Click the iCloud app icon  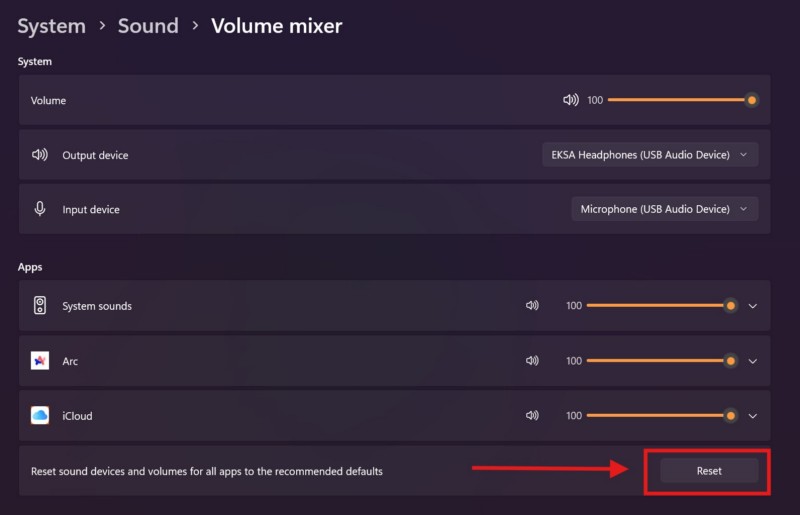pos(40,415)
